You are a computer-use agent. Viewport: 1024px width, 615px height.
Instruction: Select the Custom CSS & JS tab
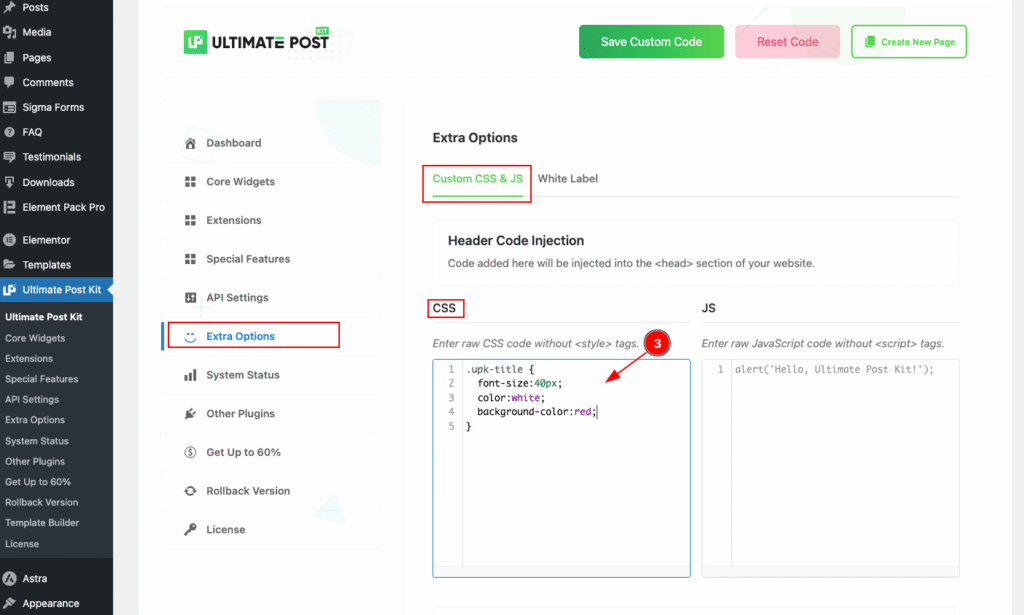tap(477, 179)
